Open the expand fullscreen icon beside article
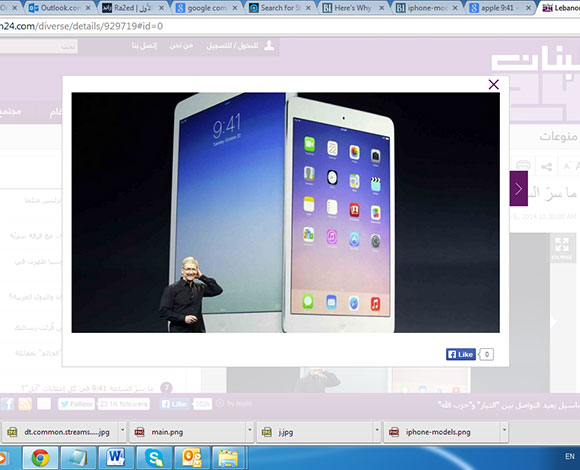Screen dimensions: 580x470 (x=562, y=247)
